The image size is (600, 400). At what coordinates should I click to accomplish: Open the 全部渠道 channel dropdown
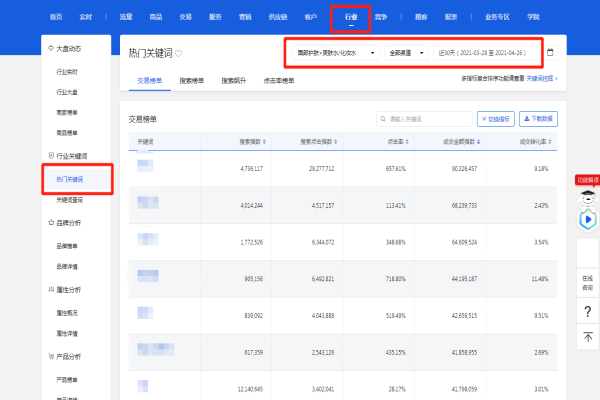click(x=406, y=52)
